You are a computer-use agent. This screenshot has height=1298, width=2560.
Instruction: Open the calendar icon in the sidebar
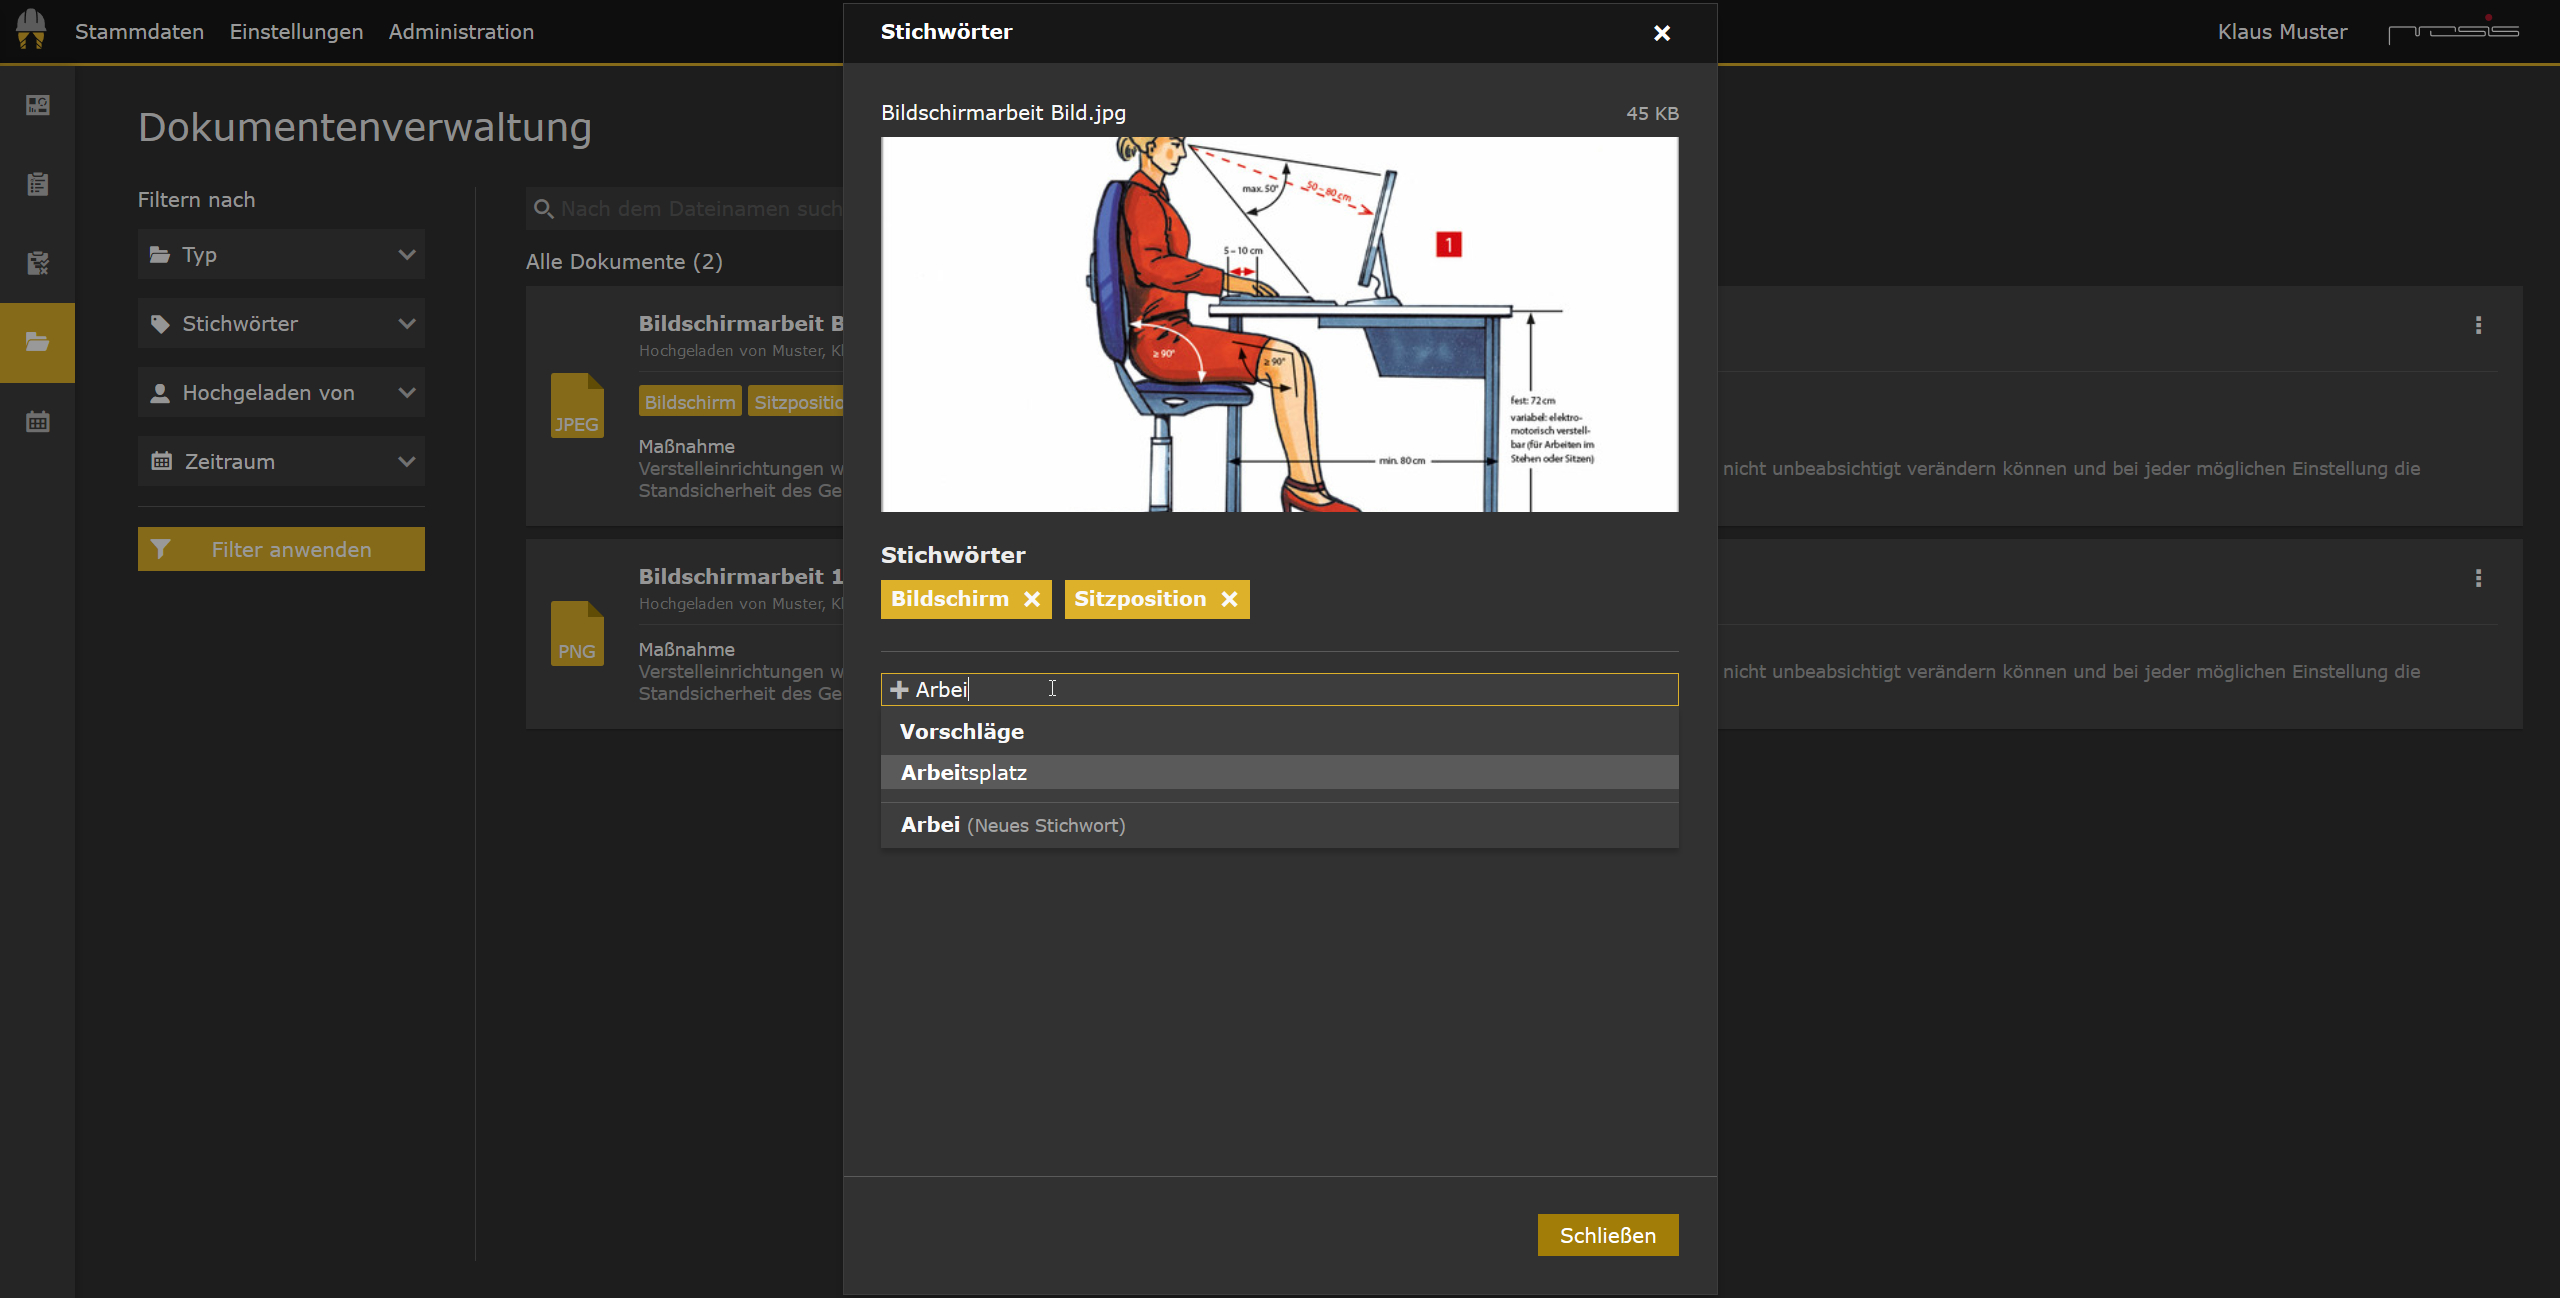pos(37,421)
